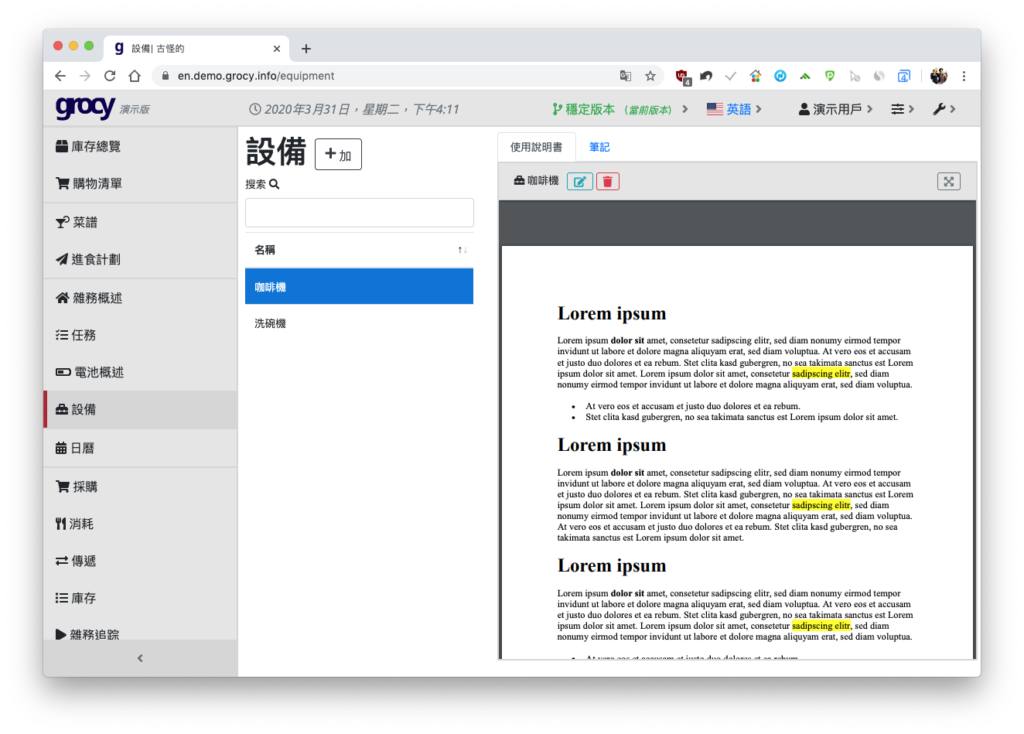Viewport: 1024px width, 734px height.
Task: Open the 演示用戶 user menu
Action: point(835,109)
